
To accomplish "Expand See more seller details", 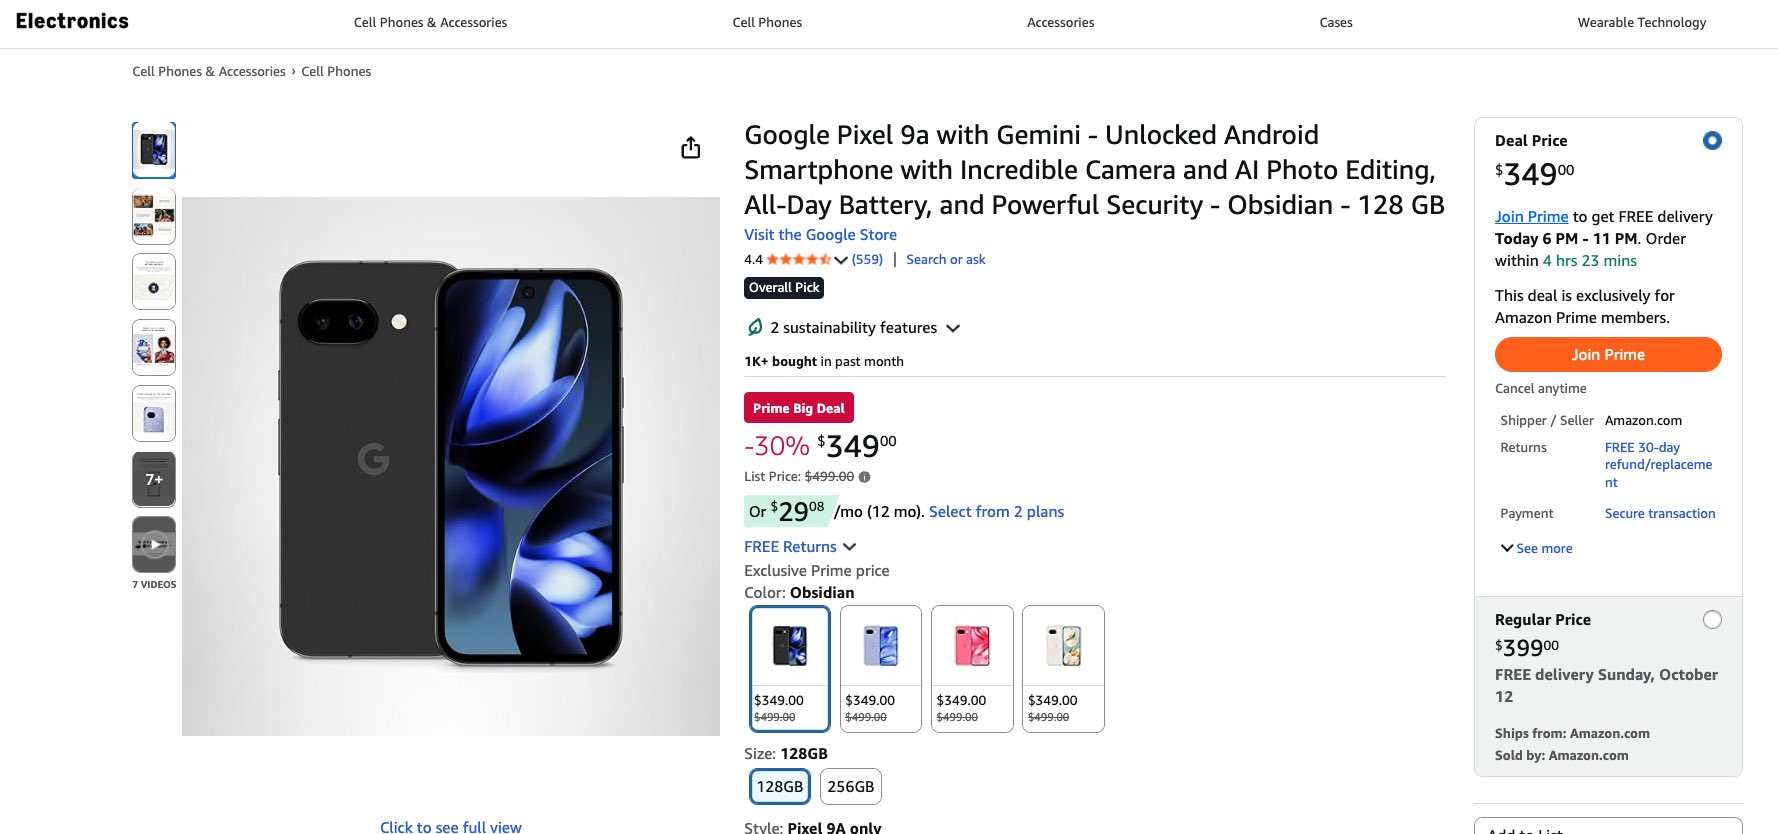I will point(1536,548).
